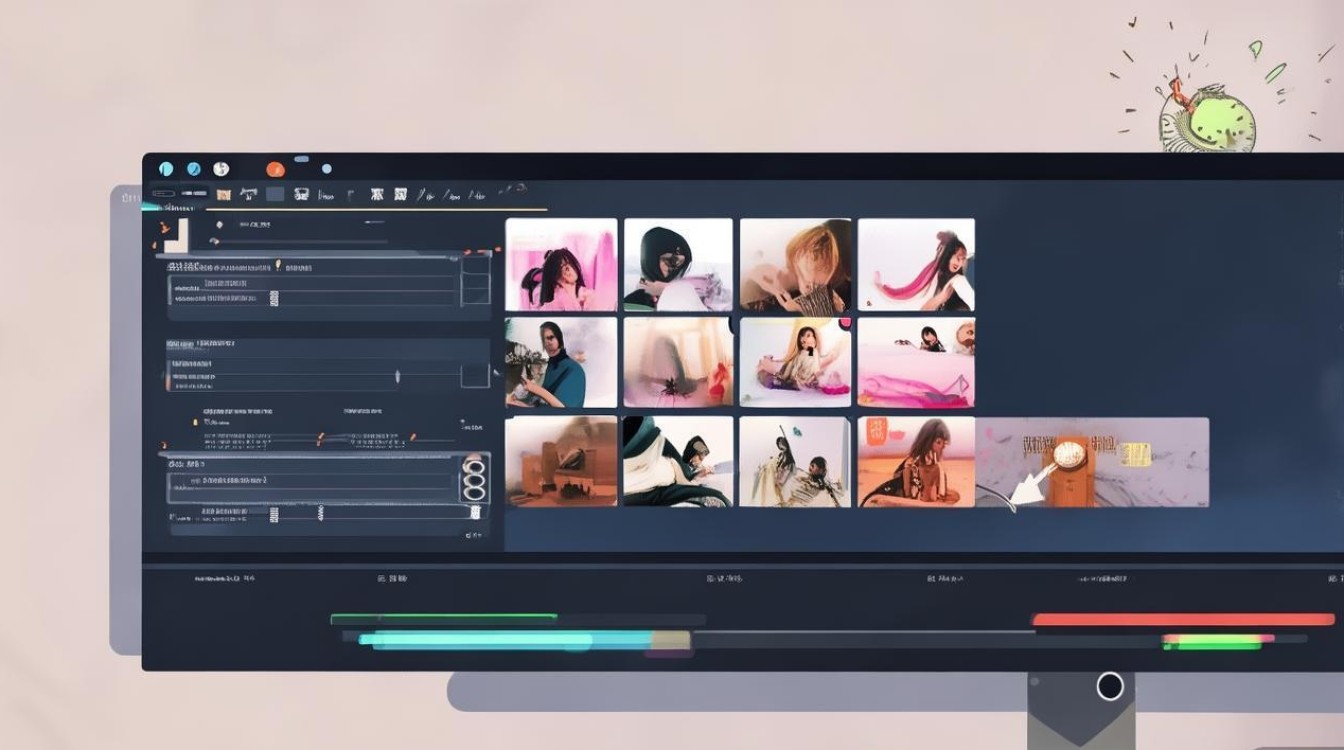
Task: Select the long red clip on the timeline
Action: [1183, 620]
